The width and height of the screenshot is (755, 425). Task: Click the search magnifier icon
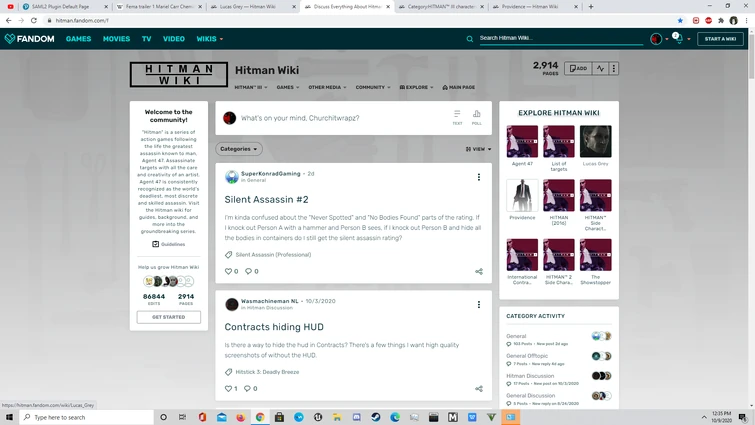pos(469,39)
